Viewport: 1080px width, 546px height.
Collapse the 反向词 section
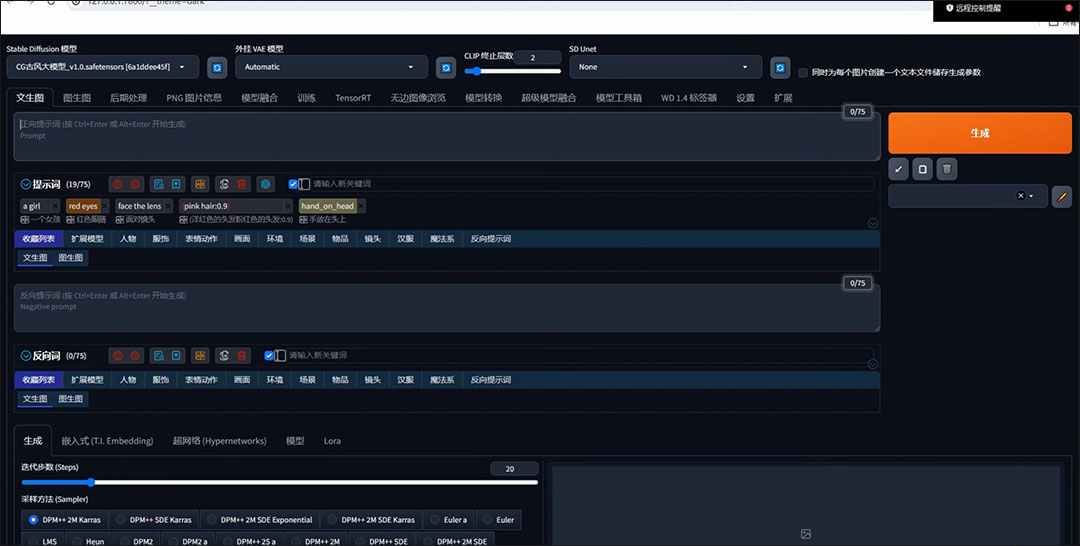(x=26, y=355)
